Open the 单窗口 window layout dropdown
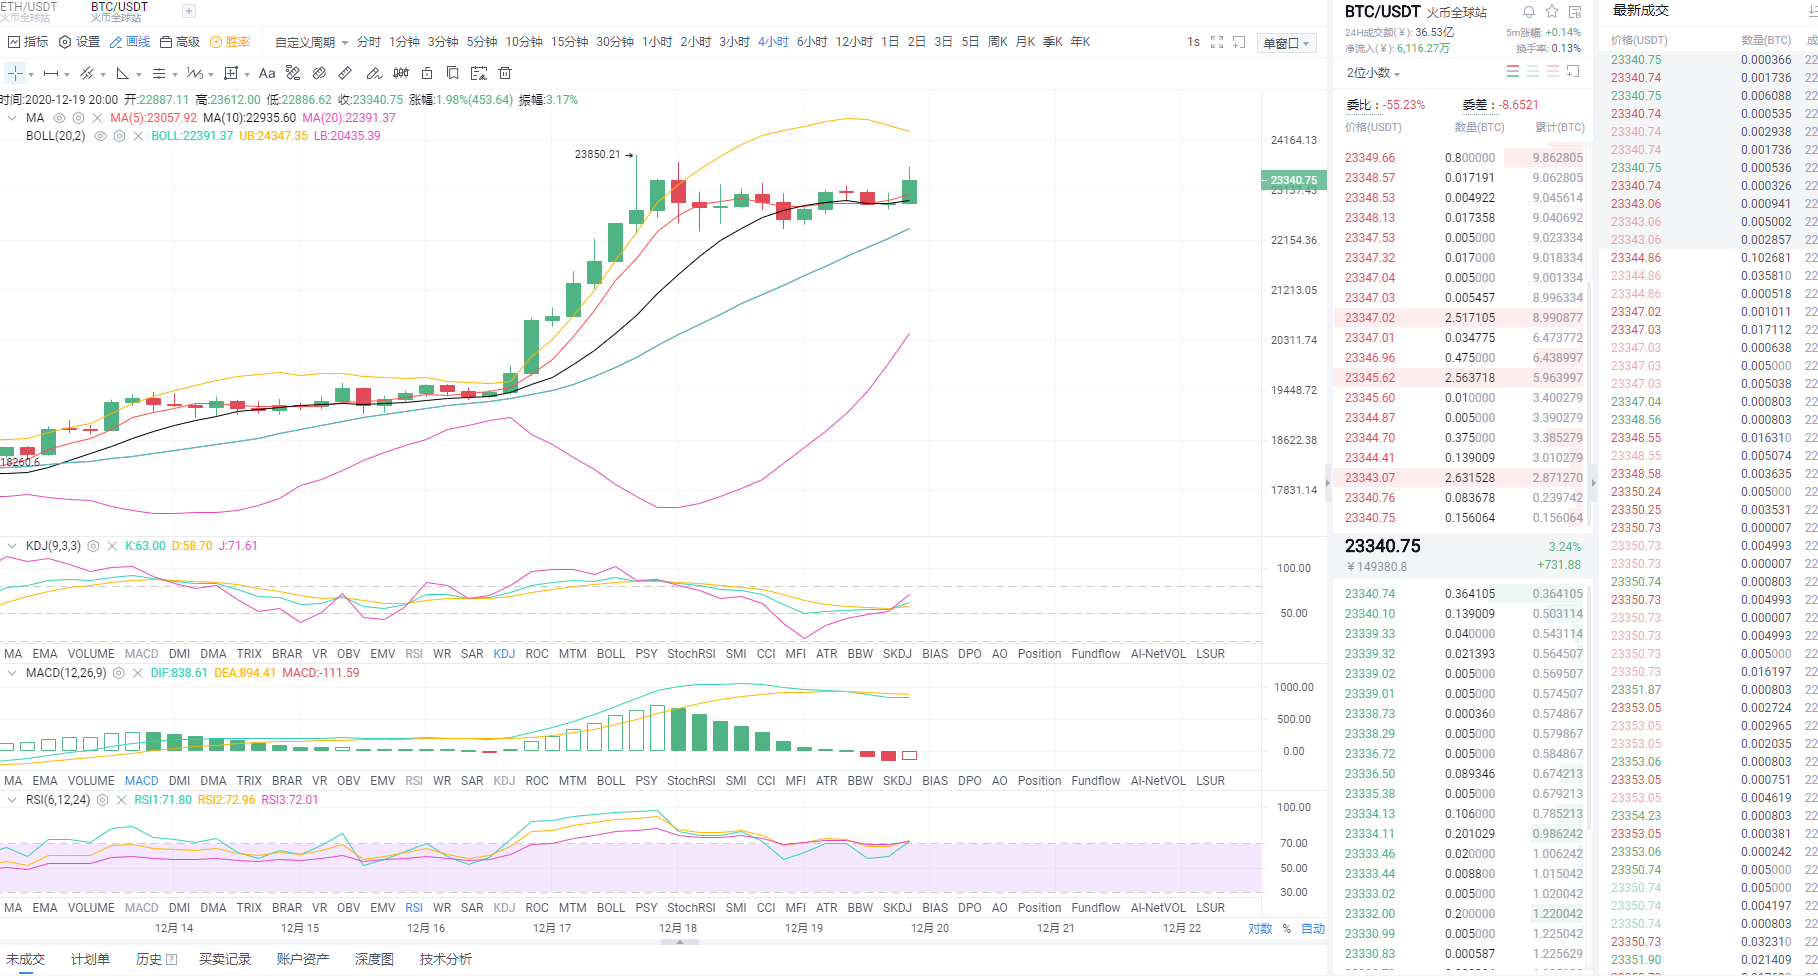The width and height of the screenshot is (1818, 979). point(1286,43)
